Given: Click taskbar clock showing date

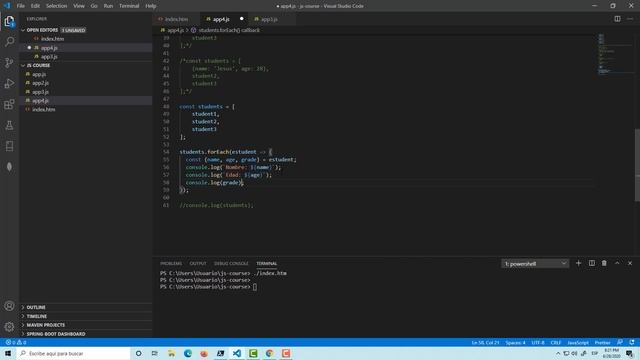Looking at the screenshot, I should pos(611,353).
